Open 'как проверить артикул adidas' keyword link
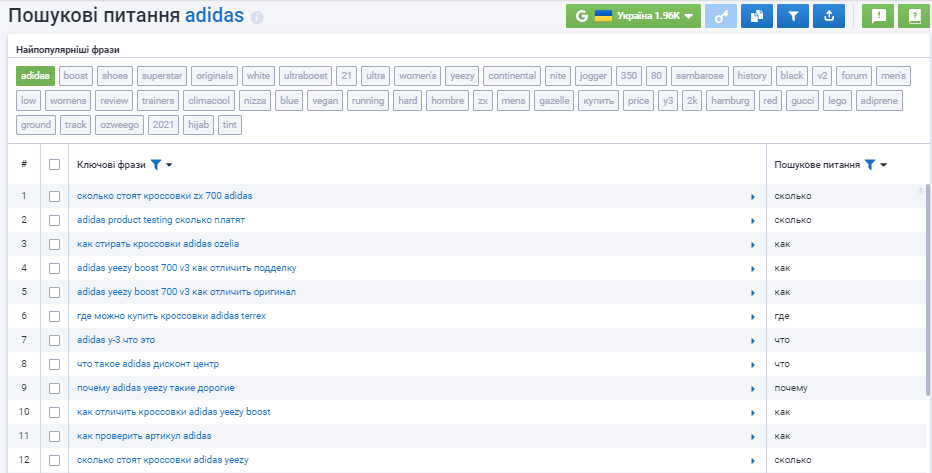Viewport: 932px width, 473px height. [x=144, y=436]
